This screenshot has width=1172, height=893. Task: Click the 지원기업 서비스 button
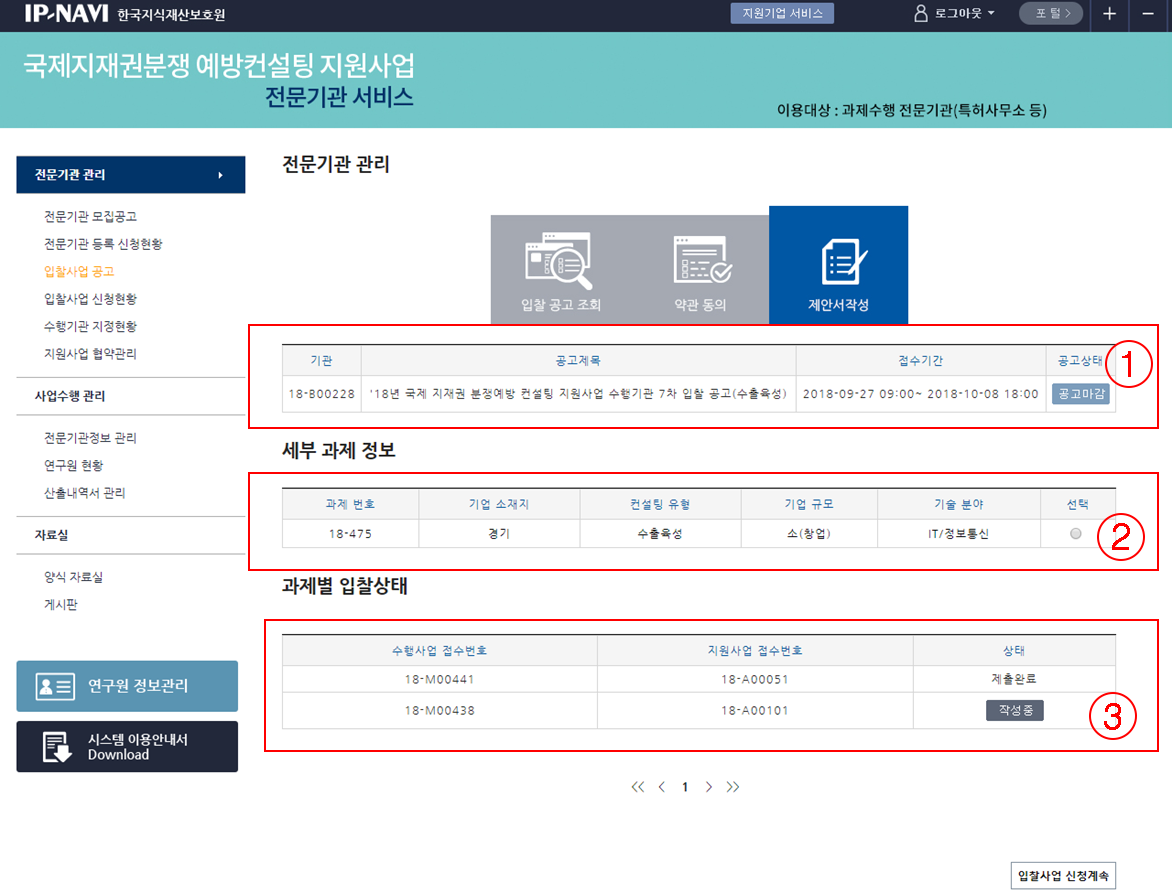(782, 13)
